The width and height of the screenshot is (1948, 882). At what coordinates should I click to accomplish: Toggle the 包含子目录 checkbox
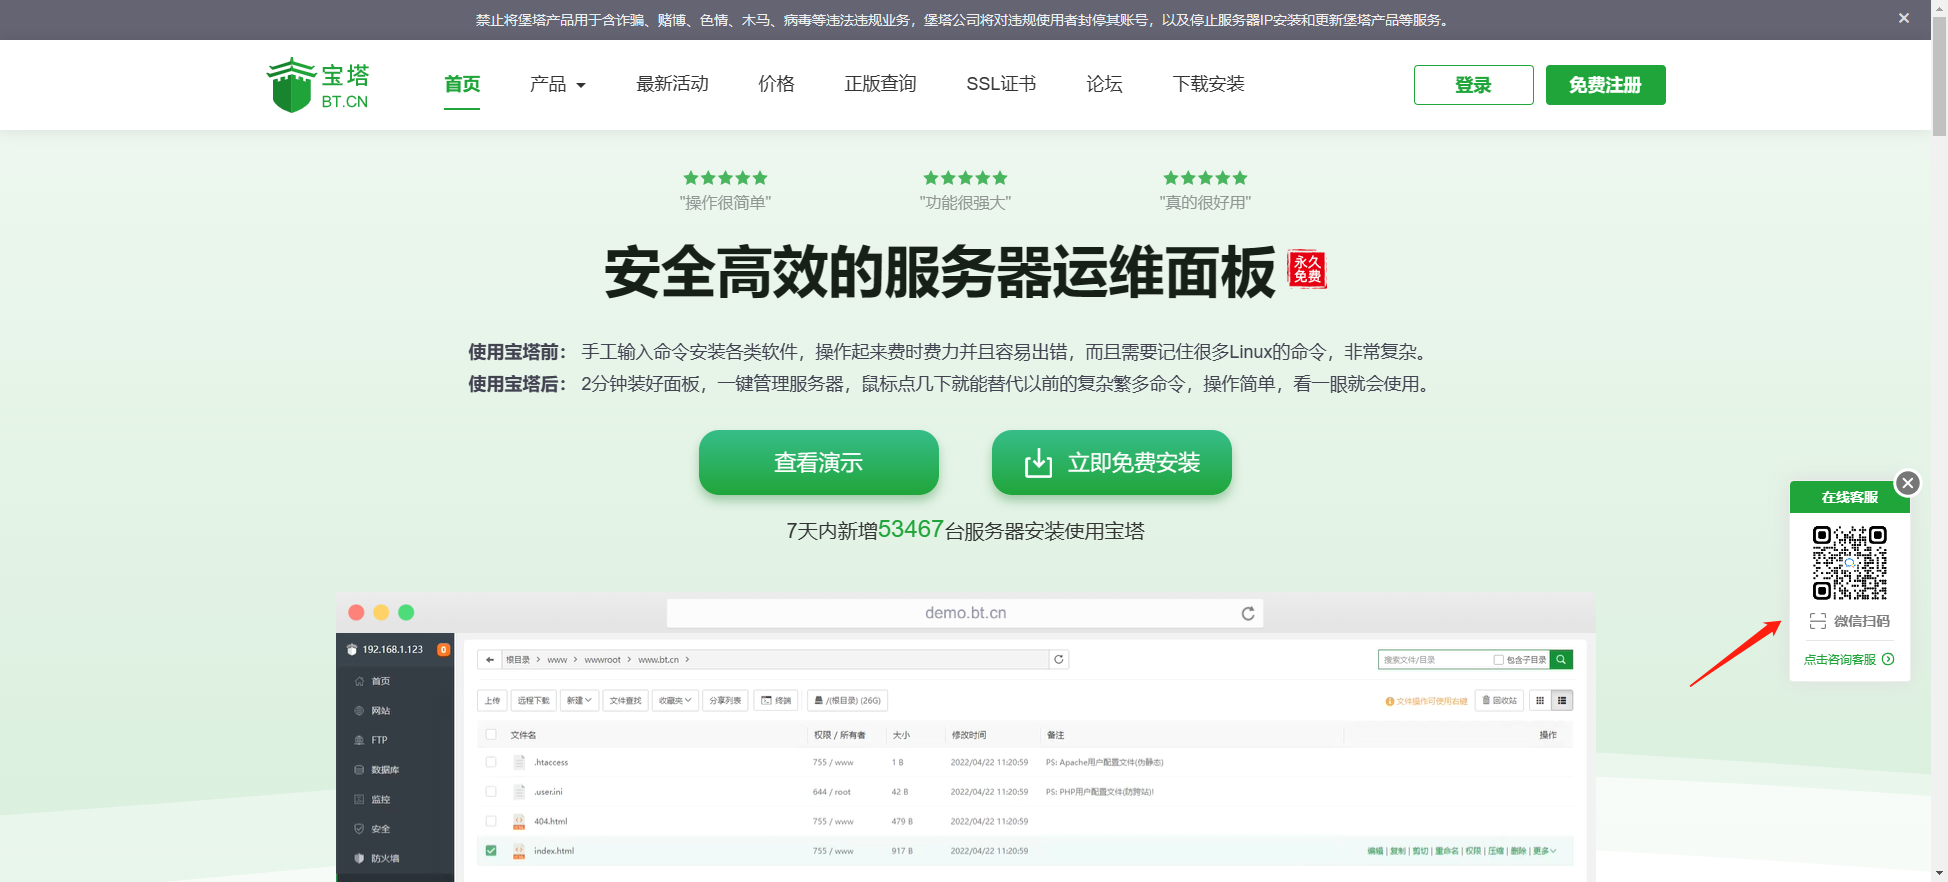pyautogui.click(x=1498, y=660)
